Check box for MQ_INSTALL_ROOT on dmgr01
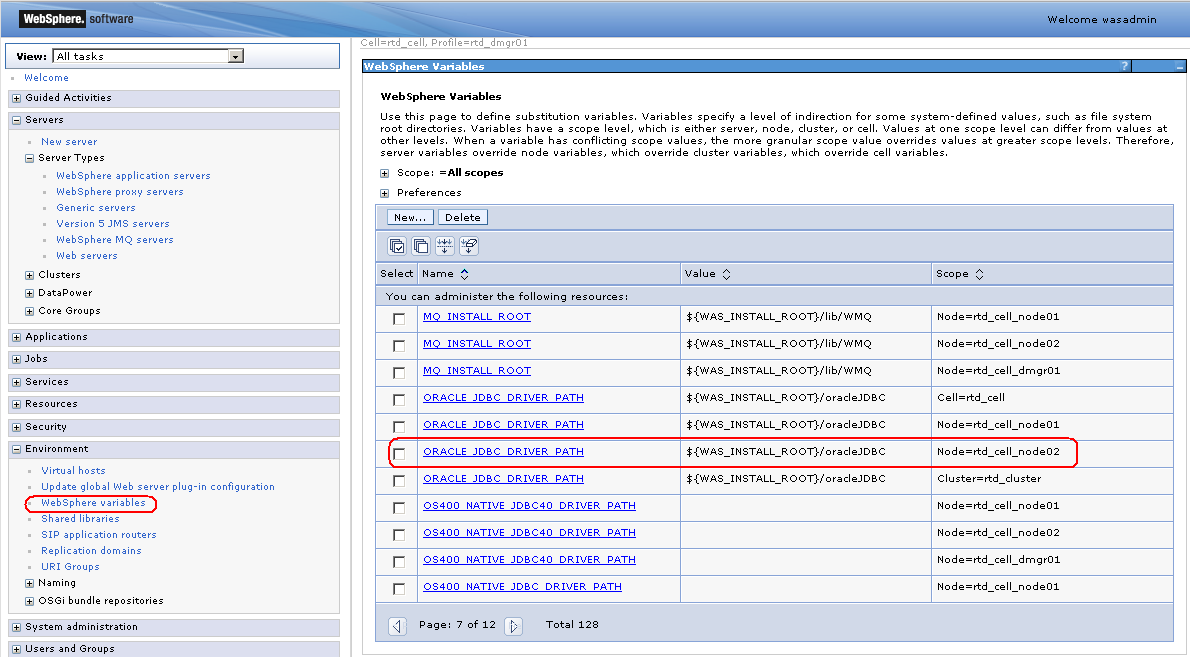Viewport: 1190px width, 657px height. (x=399, y=373)
